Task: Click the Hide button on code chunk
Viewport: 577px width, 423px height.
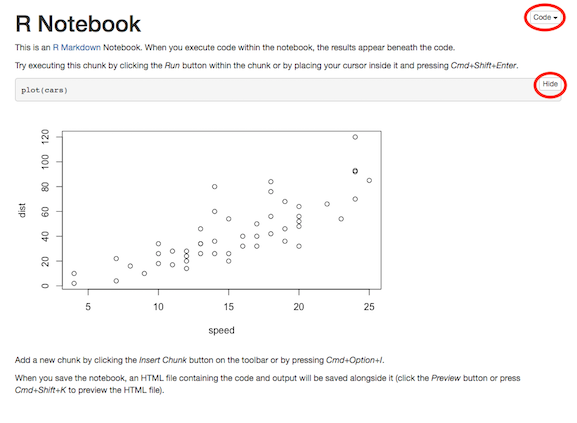Action: coord(550,84)
